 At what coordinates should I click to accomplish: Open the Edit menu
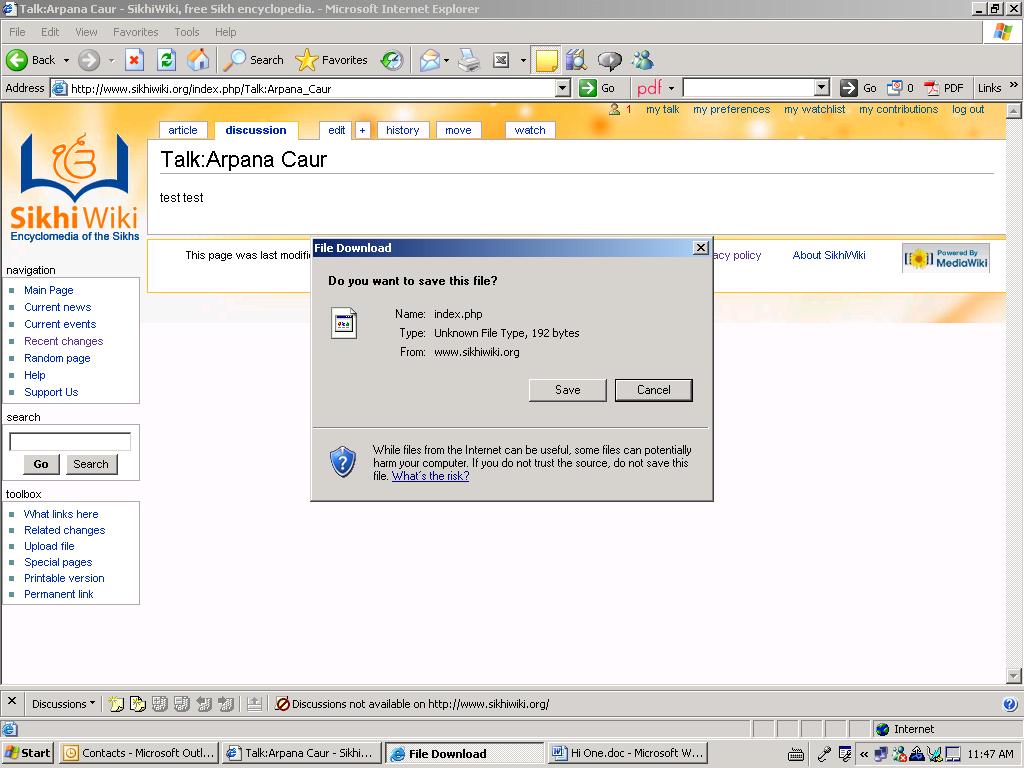50,32
